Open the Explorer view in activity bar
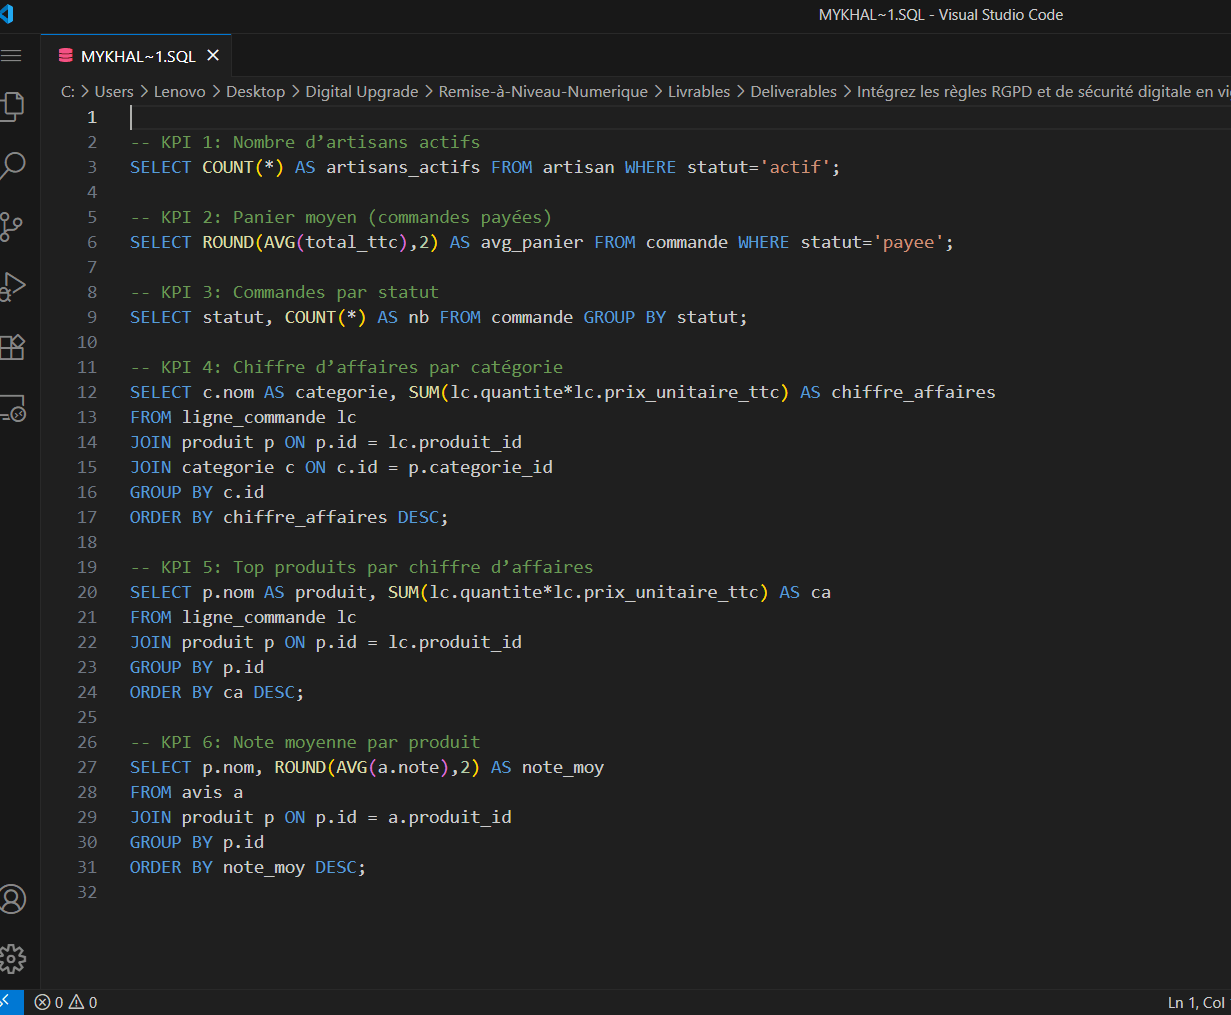 [x=12, y=106]
